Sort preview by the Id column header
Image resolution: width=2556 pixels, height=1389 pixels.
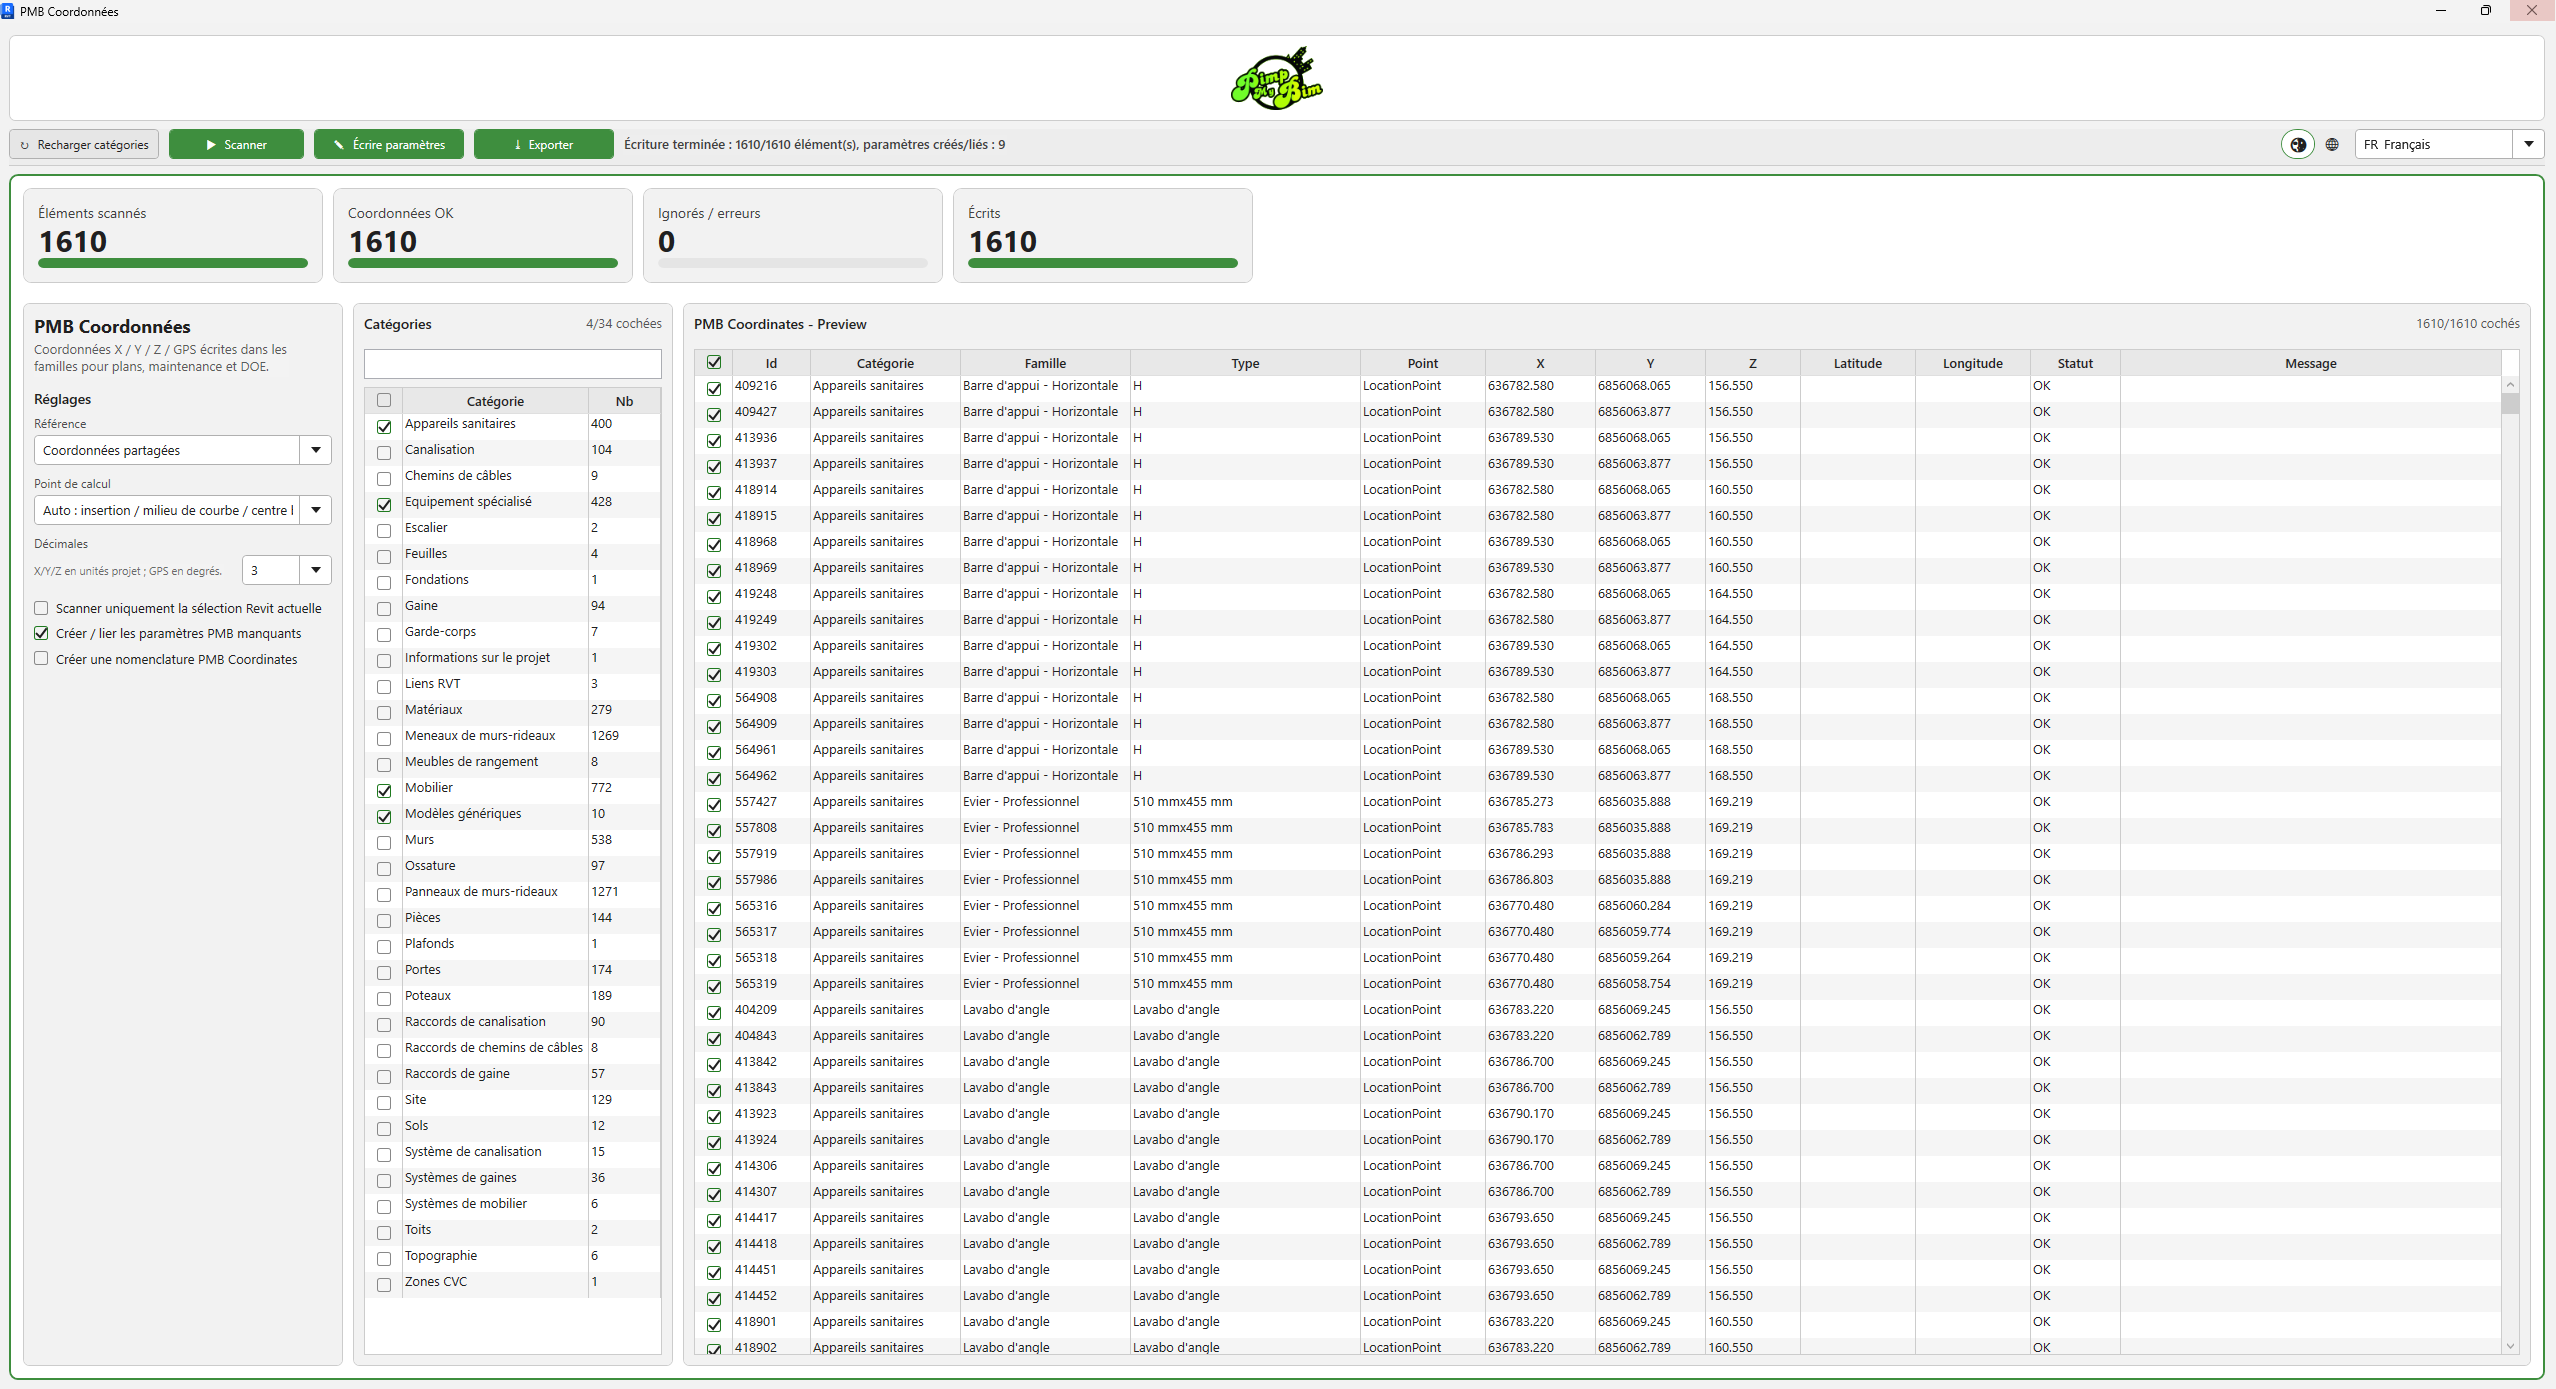pyautogui.click(x=771, y=363)
